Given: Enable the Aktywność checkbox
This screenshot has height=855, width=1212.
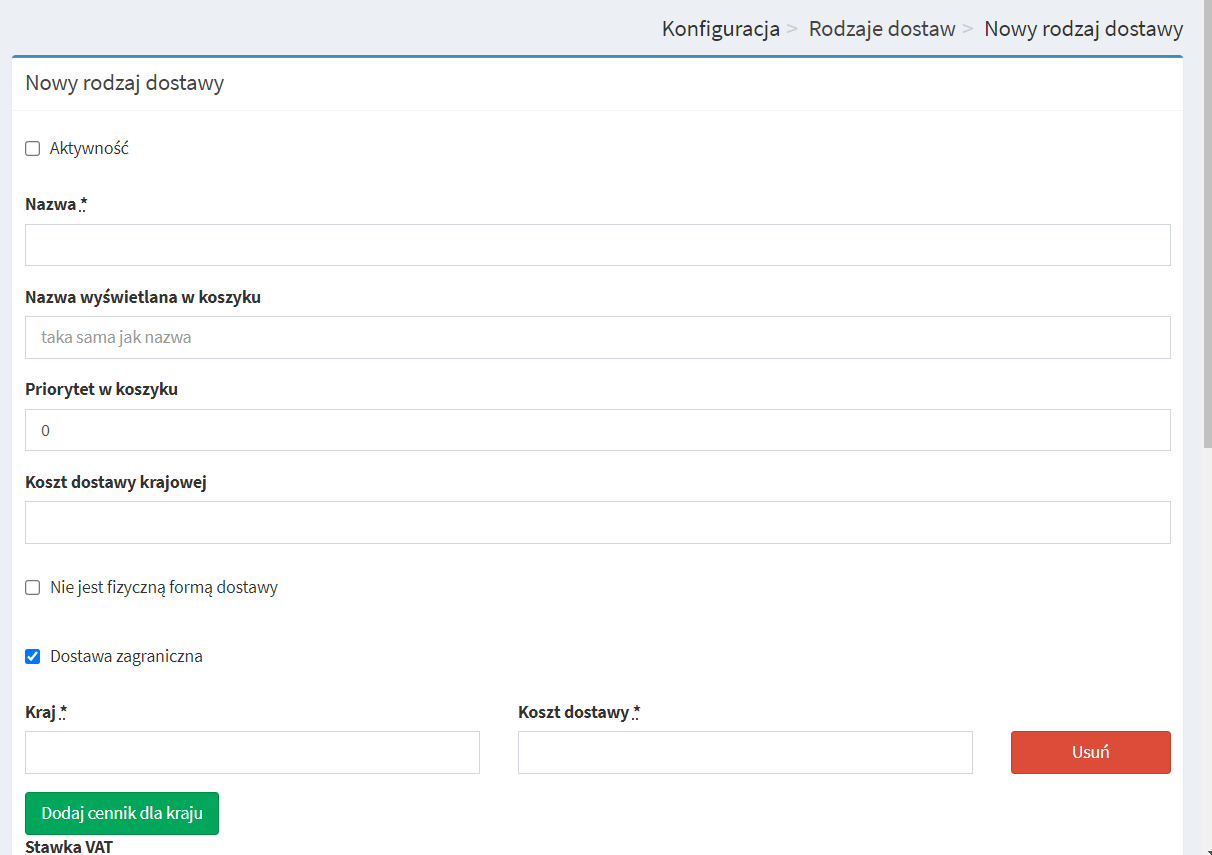Looking at the screenshot, I should click(32, 149).
